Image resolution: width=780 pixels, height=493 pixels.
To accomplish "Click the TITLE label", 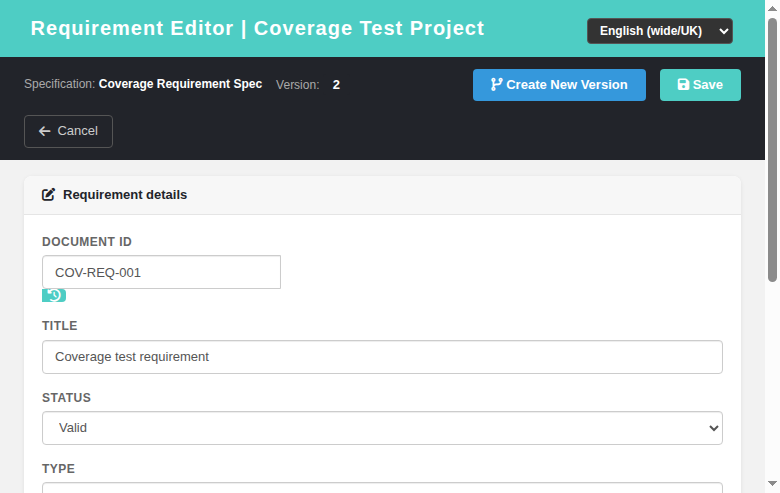I will coord(60,326).
